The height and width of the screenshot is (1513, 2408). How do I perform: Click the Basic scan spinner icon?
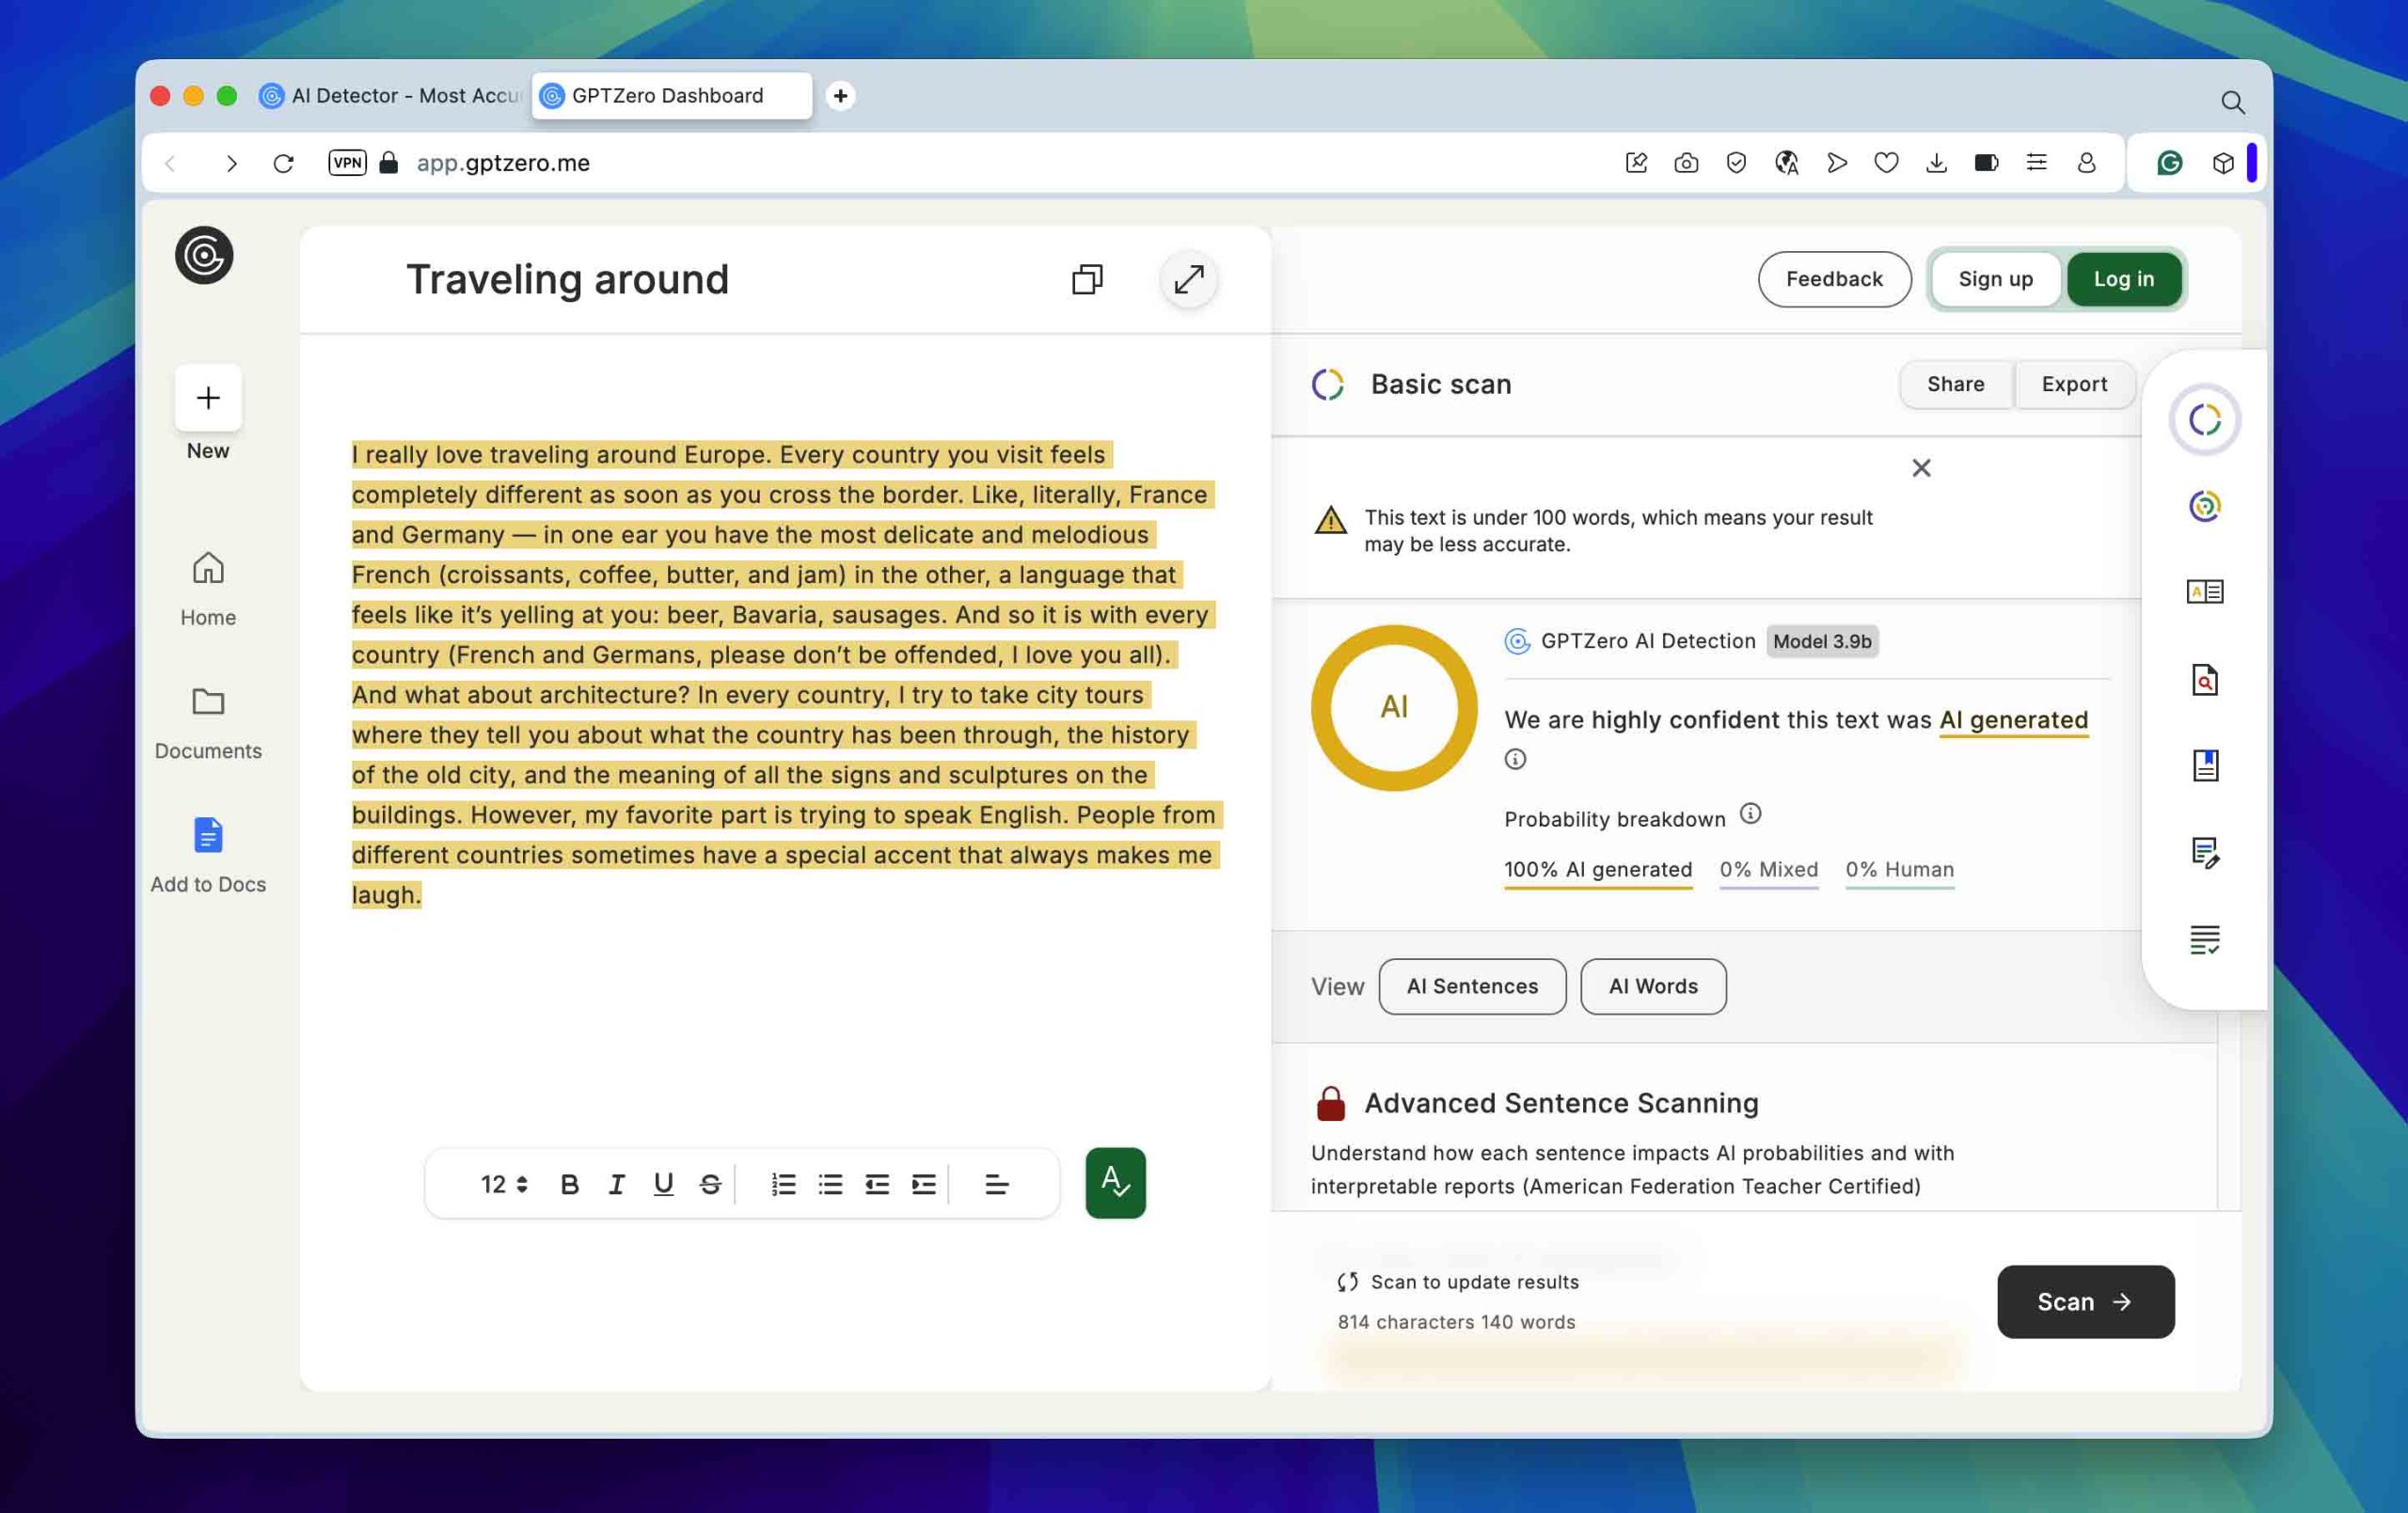tap(1327, 384)
